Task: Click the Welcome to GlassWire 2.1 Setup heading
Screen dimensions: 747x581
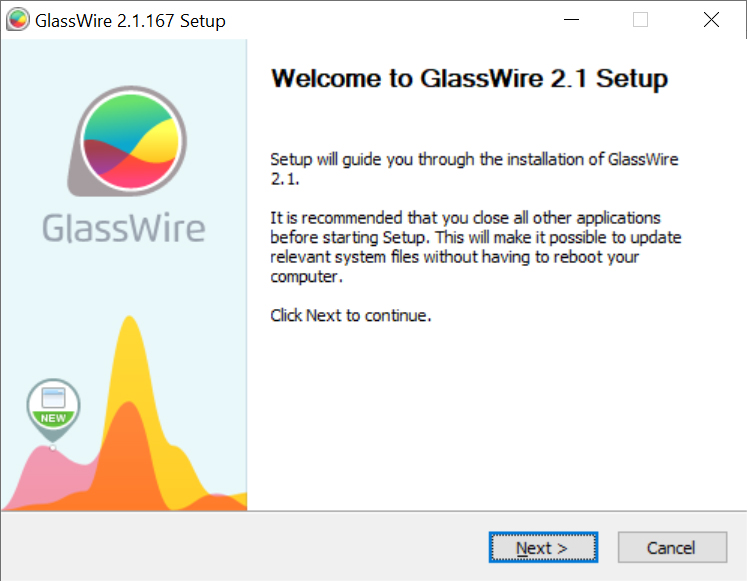Action: [x=469, y=79]
